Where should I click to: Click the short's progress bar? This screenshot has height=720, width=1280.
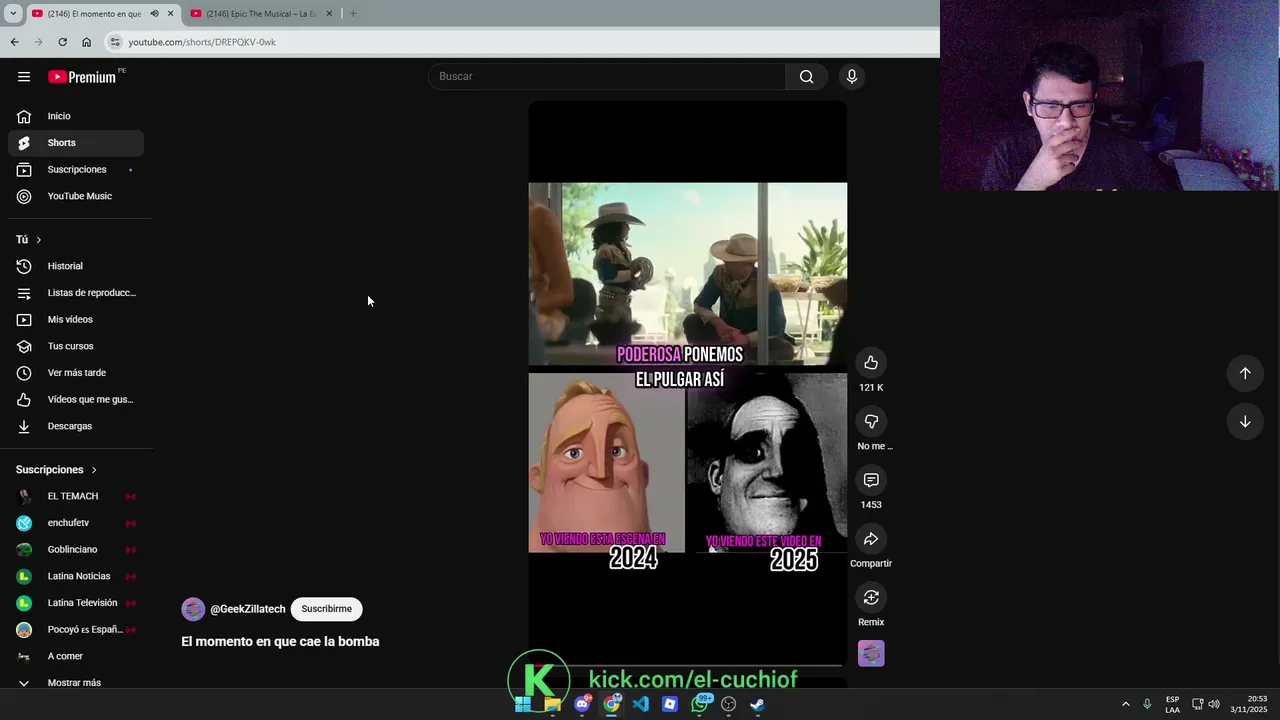688,665
